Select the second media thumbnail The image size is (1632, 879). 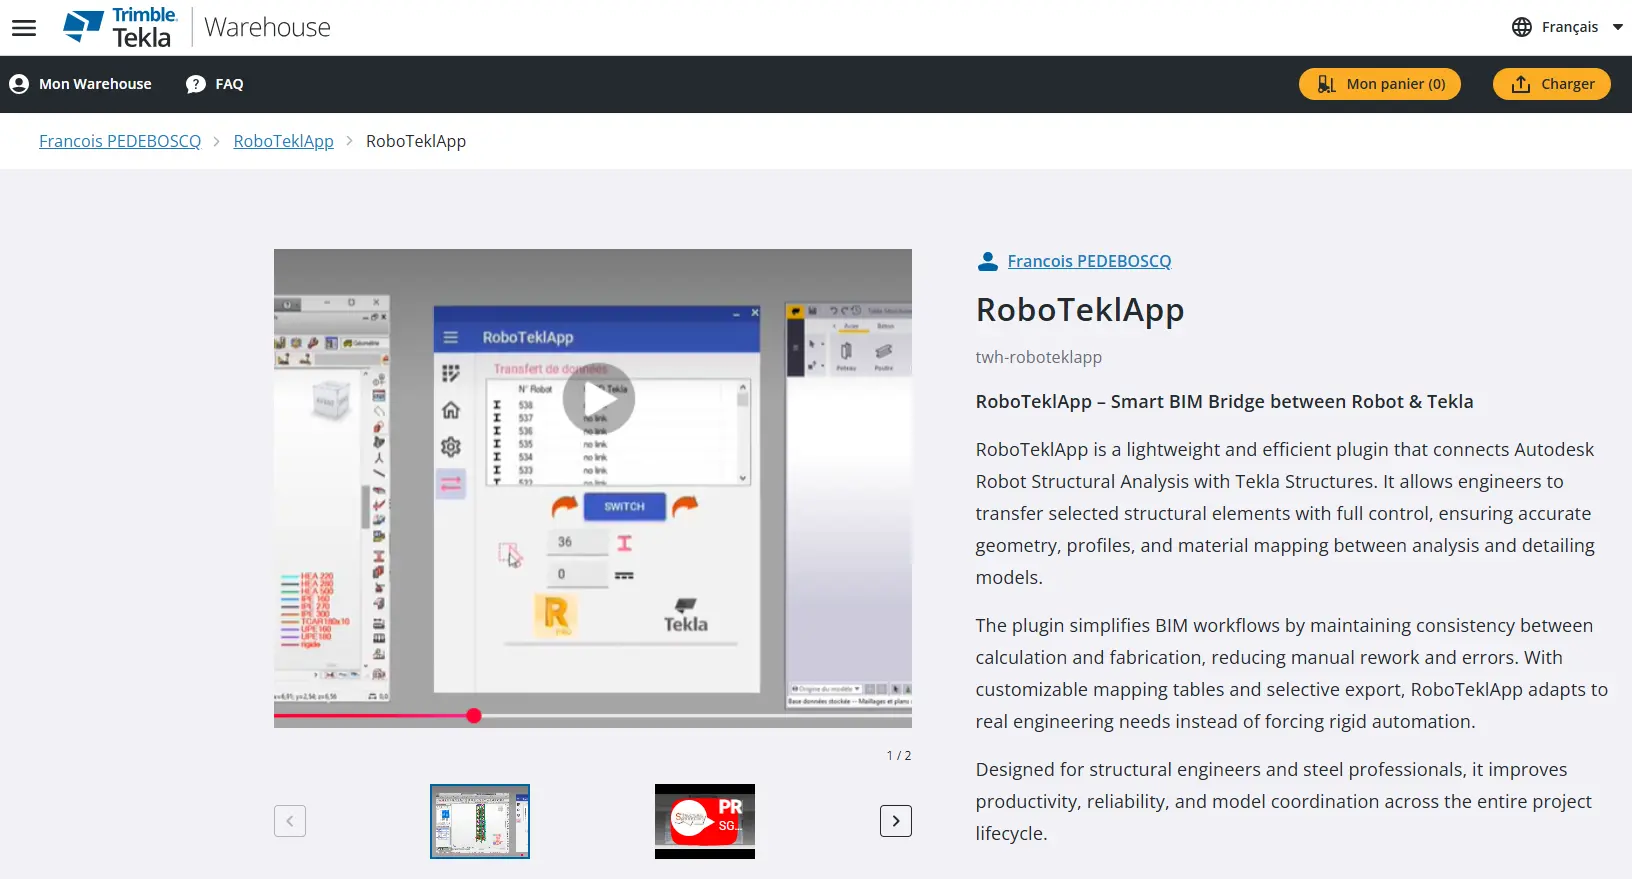(704, 821)
